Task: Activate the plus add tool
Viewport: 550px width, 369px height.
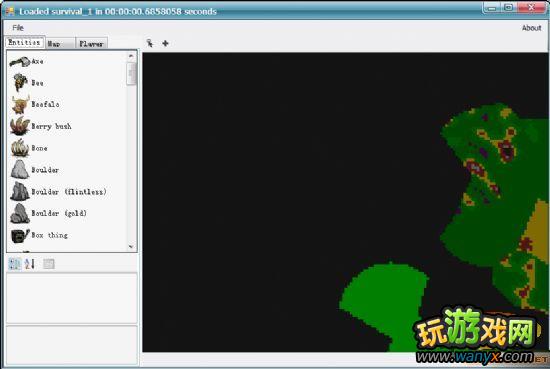Action: pos(165,43)
